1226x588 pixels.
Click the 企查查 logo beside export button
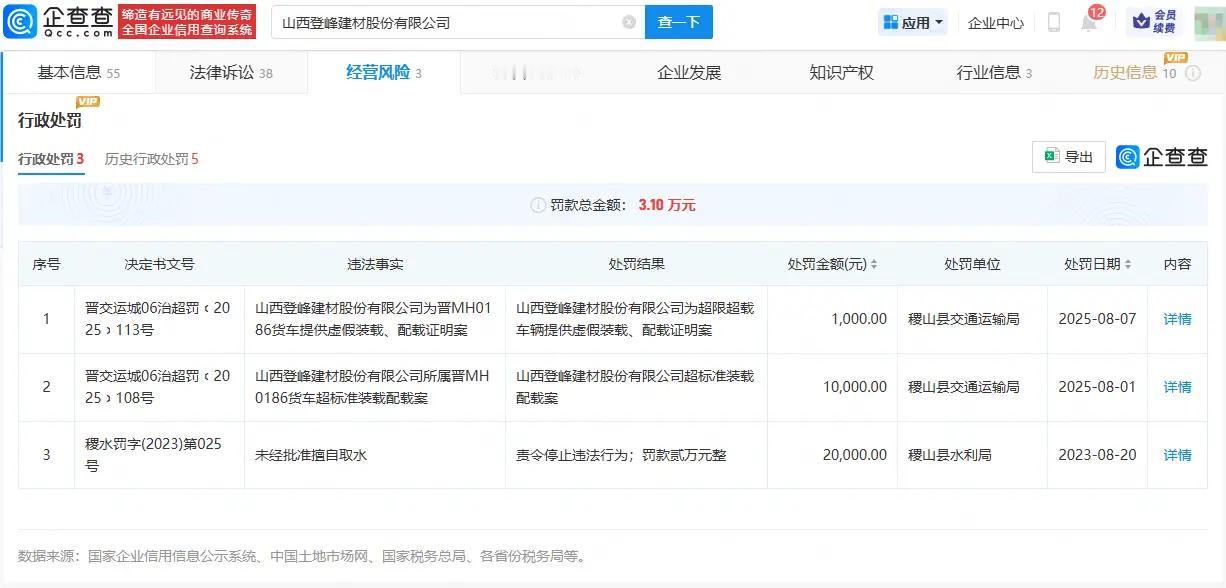1162,157
